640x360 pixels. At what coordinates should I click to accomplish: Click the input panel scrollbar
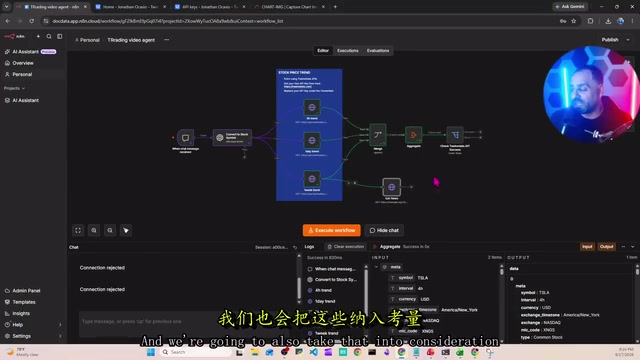pos(502,271)
